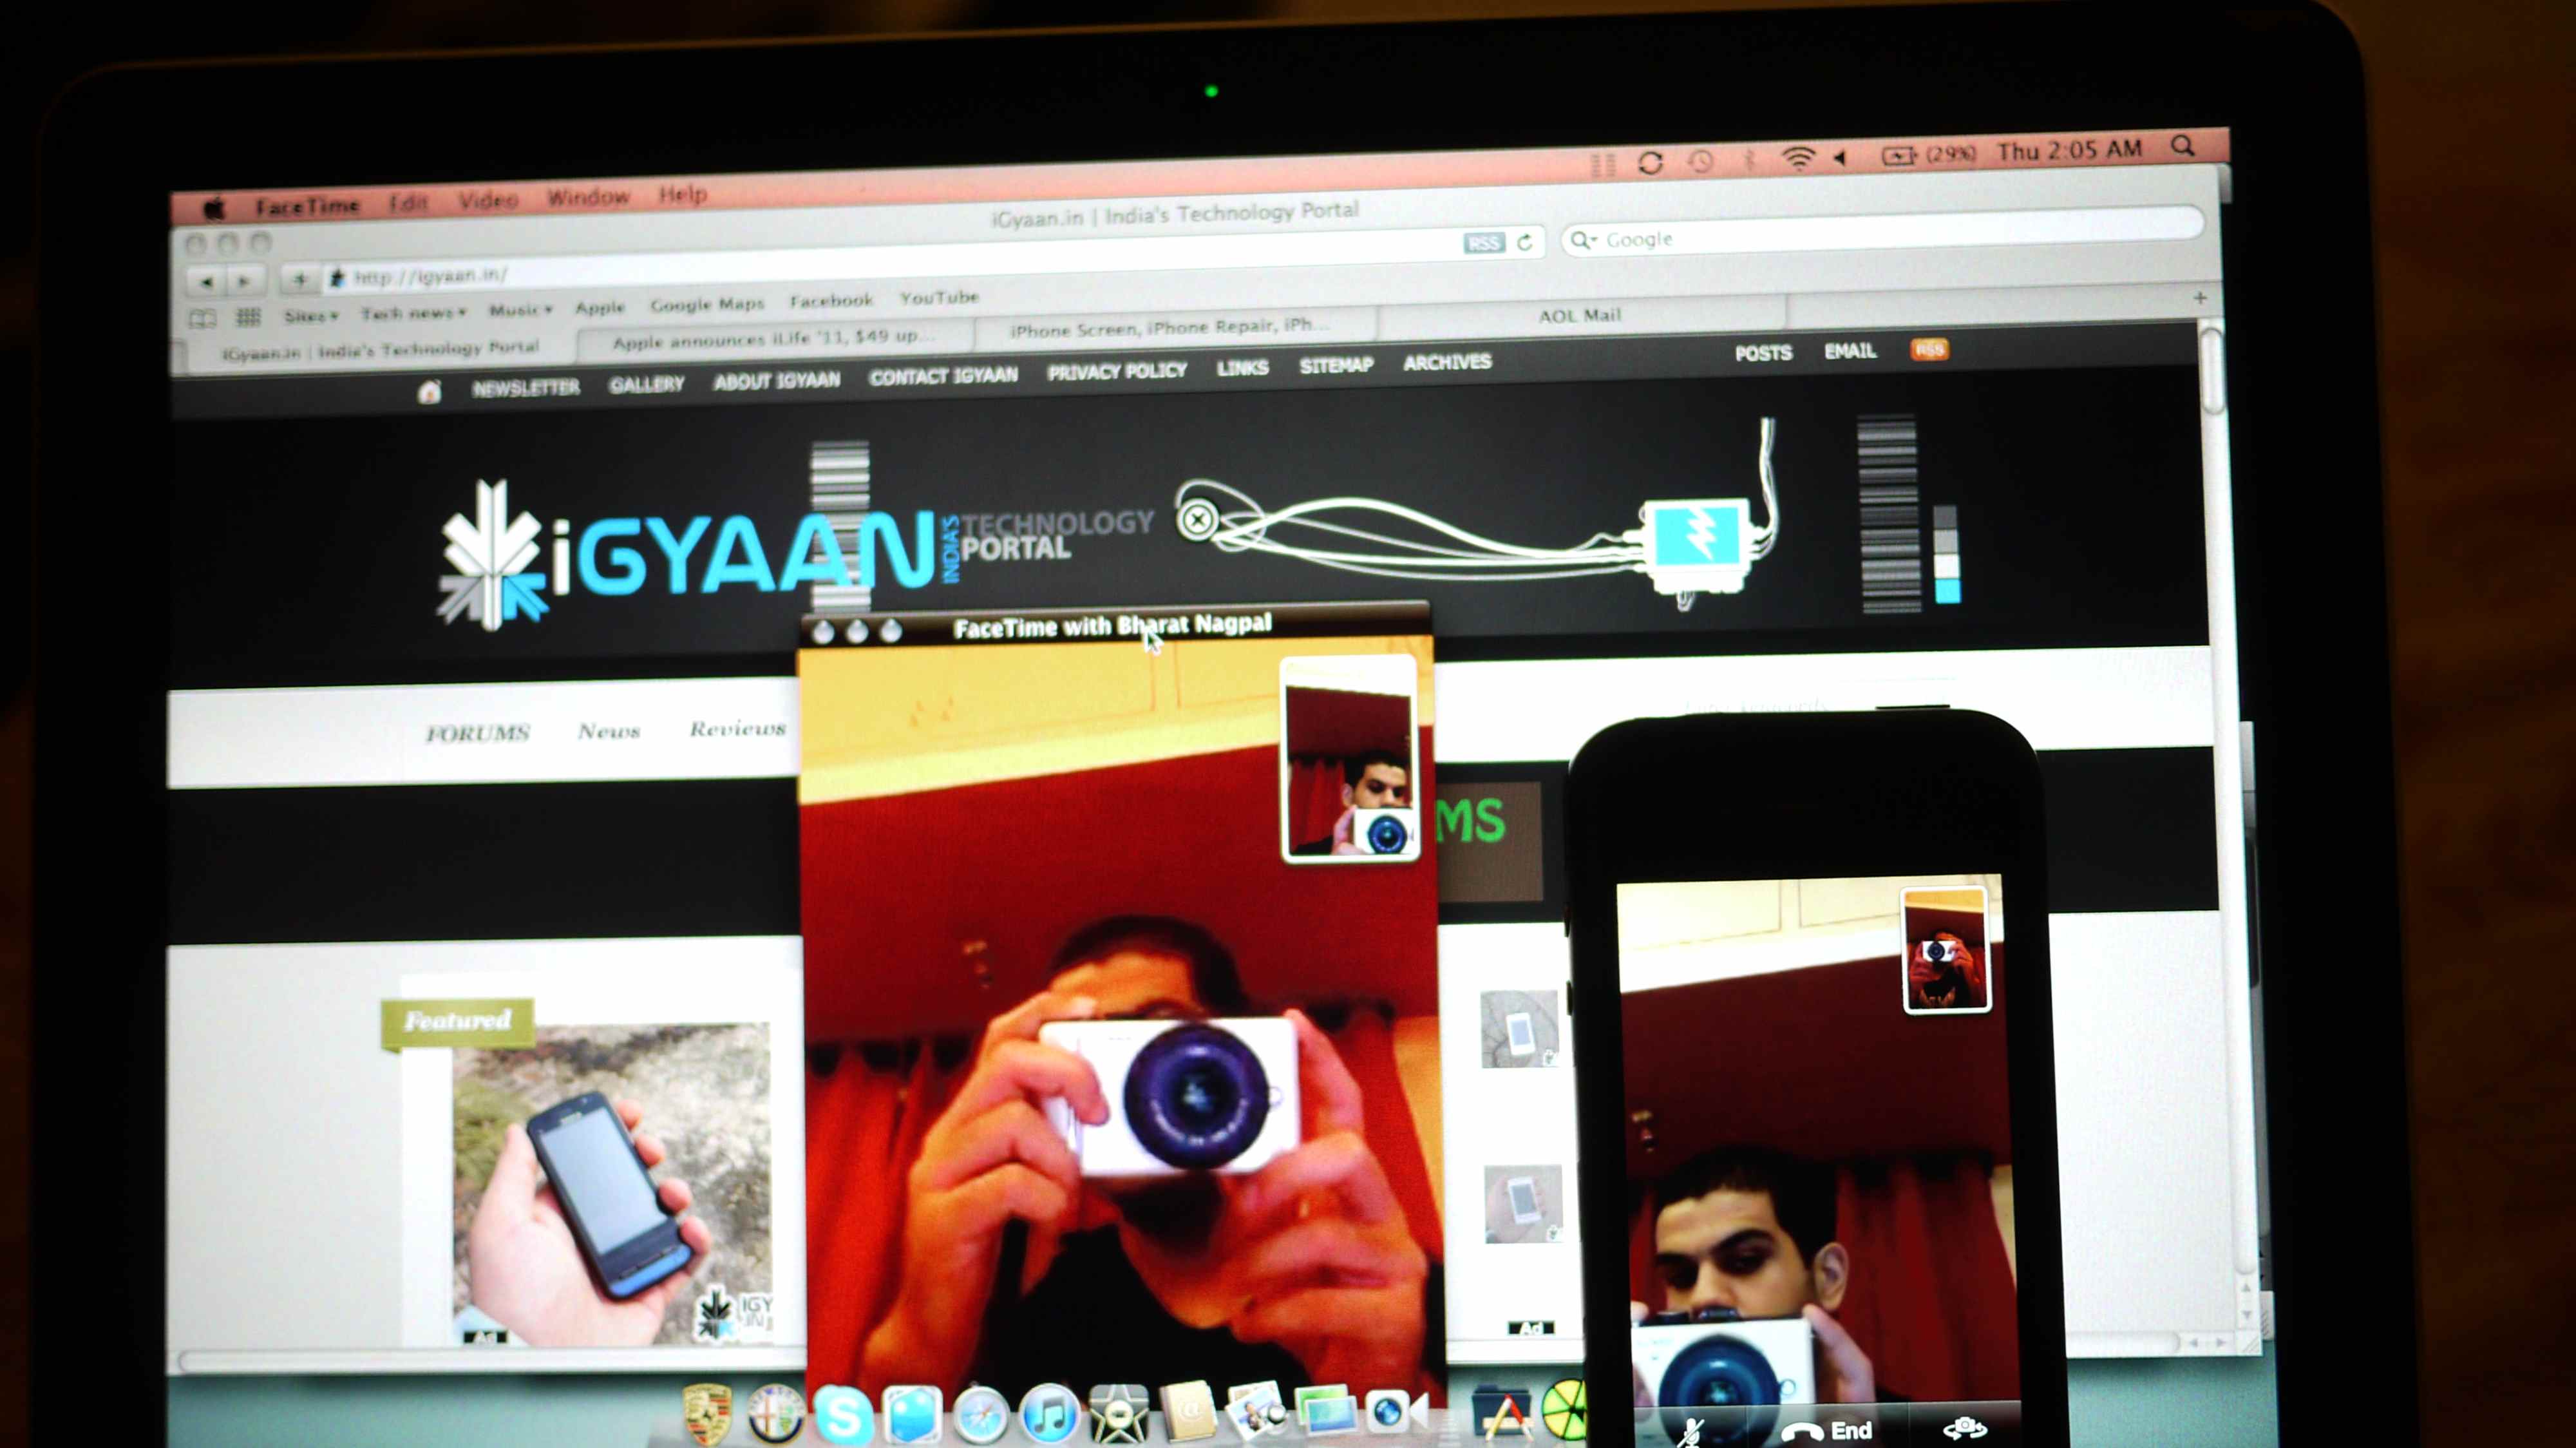The height and width of the screenshot is (1448, 2576).
Task: Open Skype from the dock
Action: (843, 1415)
